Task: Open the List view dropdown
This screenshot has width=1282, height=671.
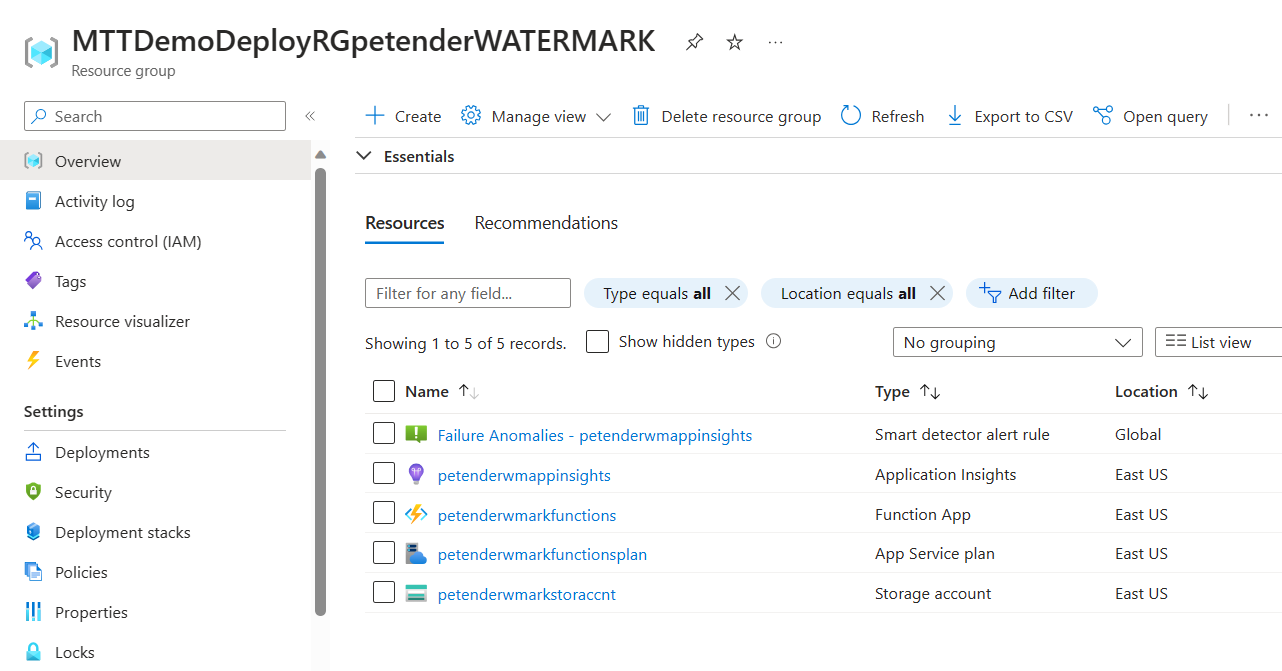Action: coord(1218,342)
